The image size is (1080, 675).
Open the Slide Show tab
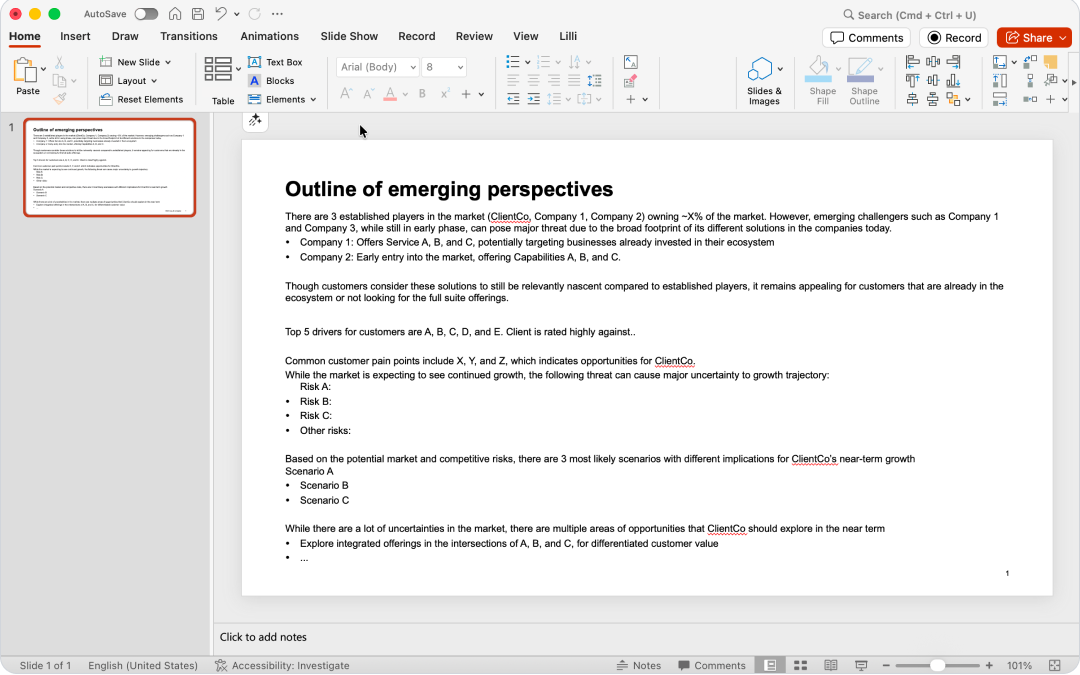pyautogui.click(x=349, y=36)
